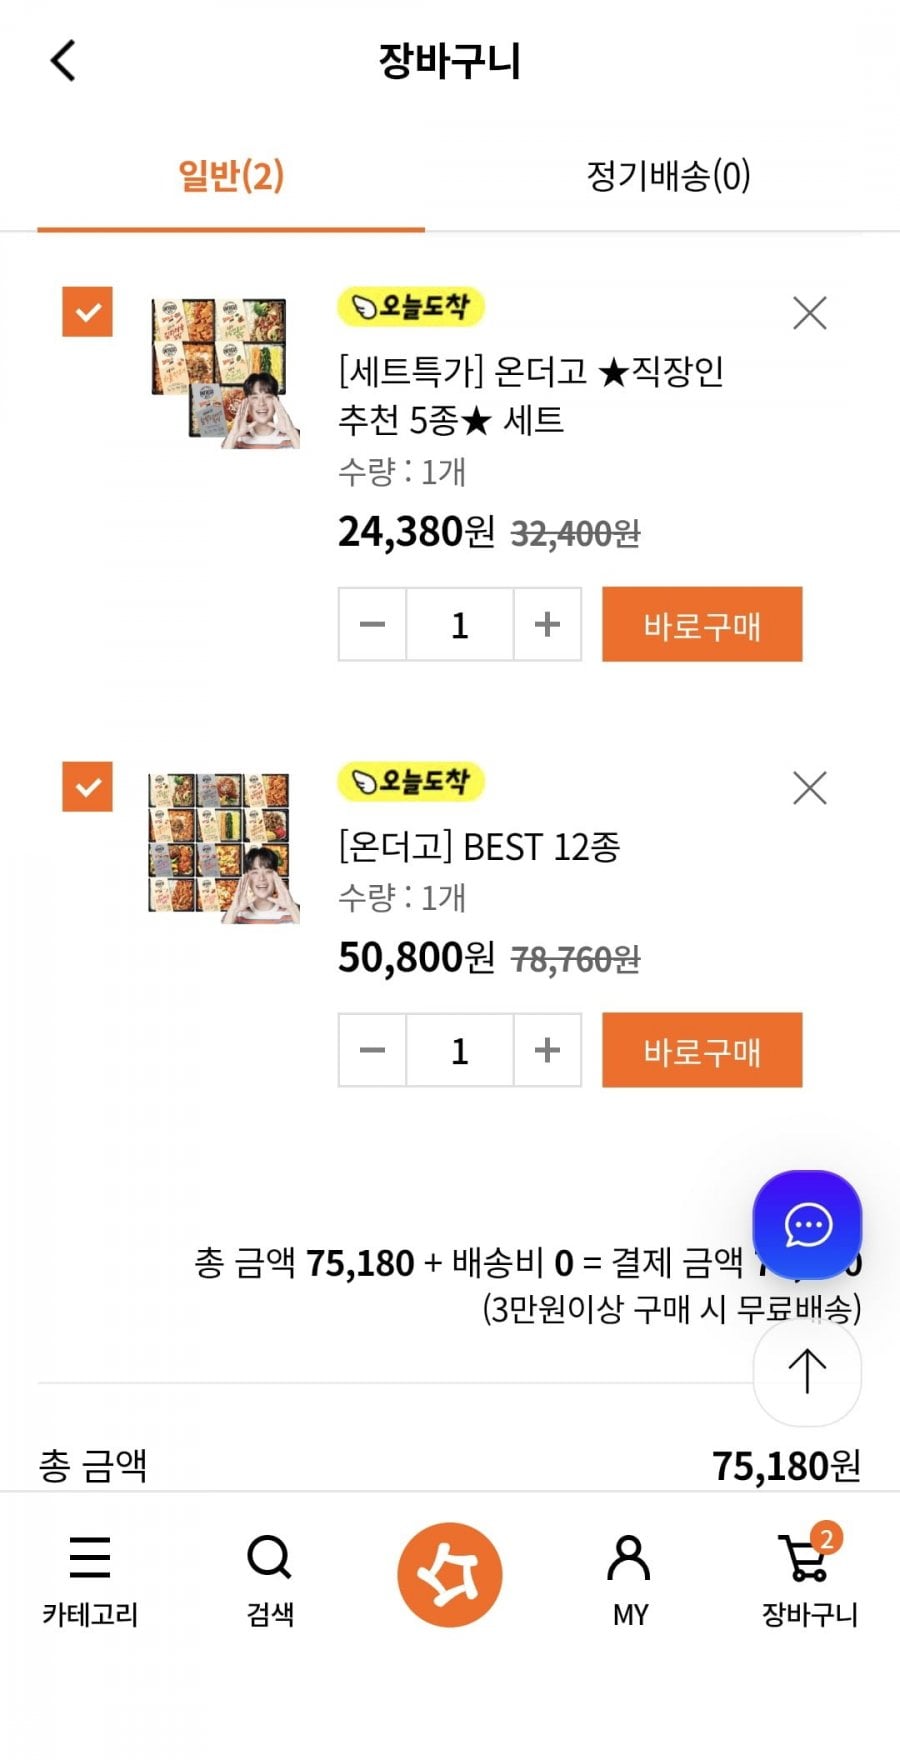This screenshot has height=1760, width=900.
Task: Tap the orange home logo button
Action: pyautogui.click(x=449, y=1574)
